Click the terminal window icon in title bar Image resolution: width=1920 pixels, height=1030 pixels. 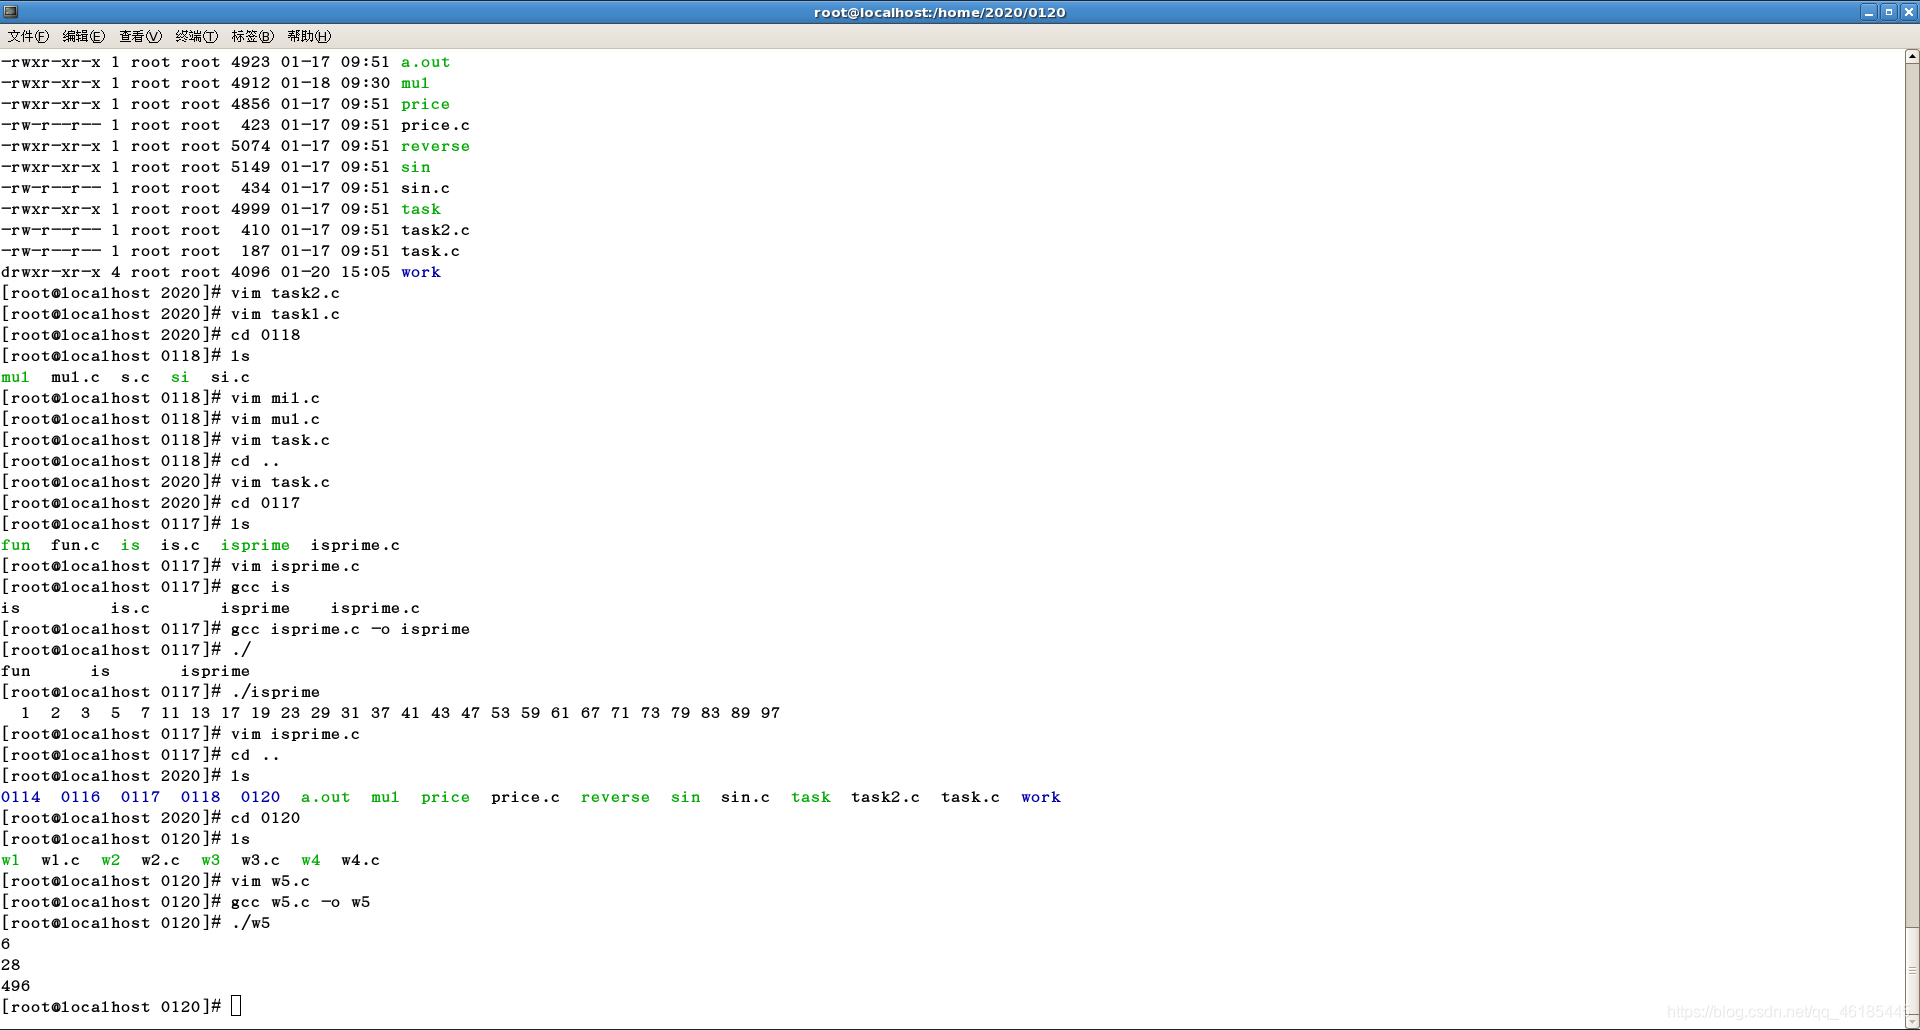11,12
